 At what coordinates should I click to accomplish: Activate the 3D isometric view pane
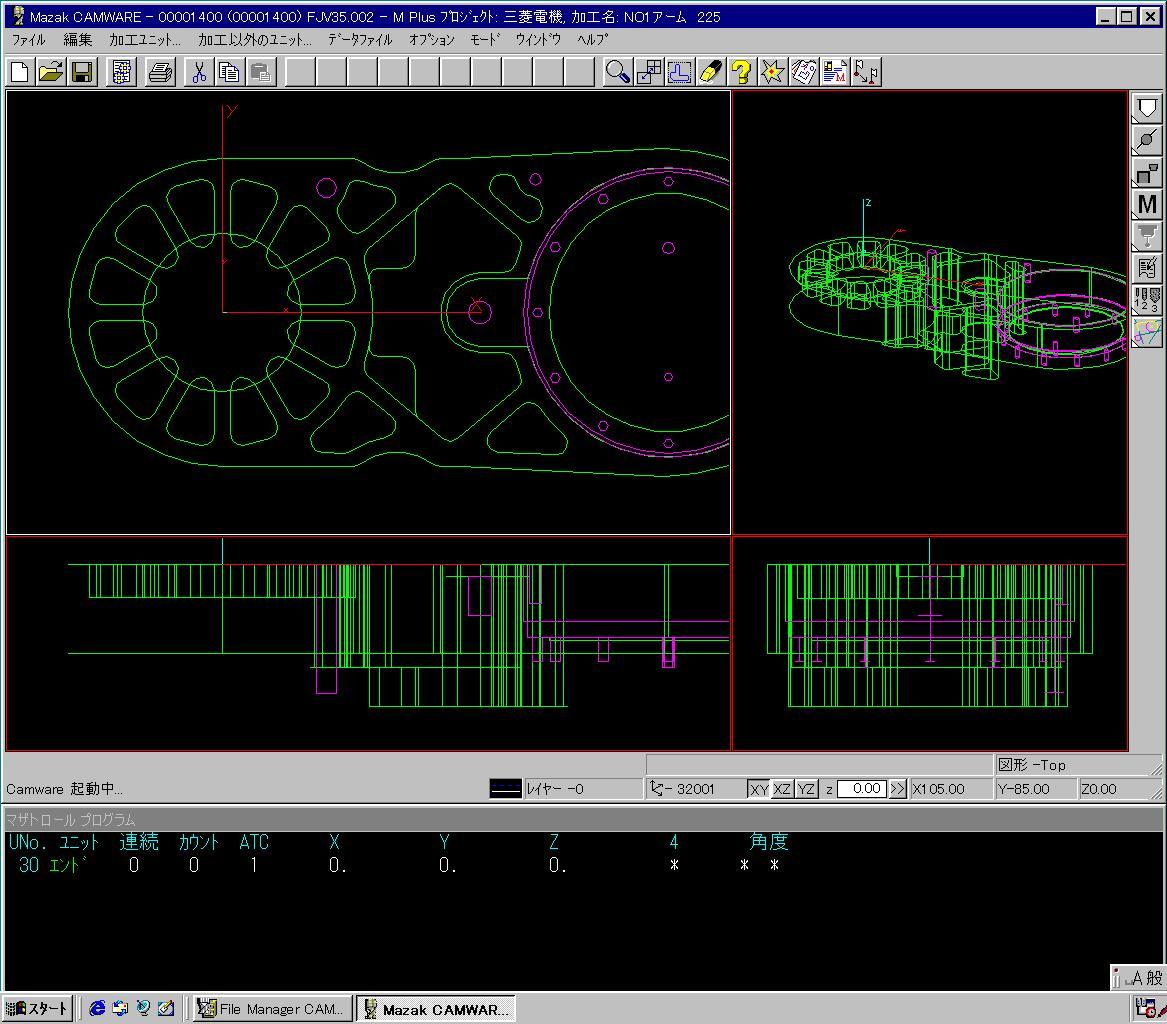(x=930, y=313)
